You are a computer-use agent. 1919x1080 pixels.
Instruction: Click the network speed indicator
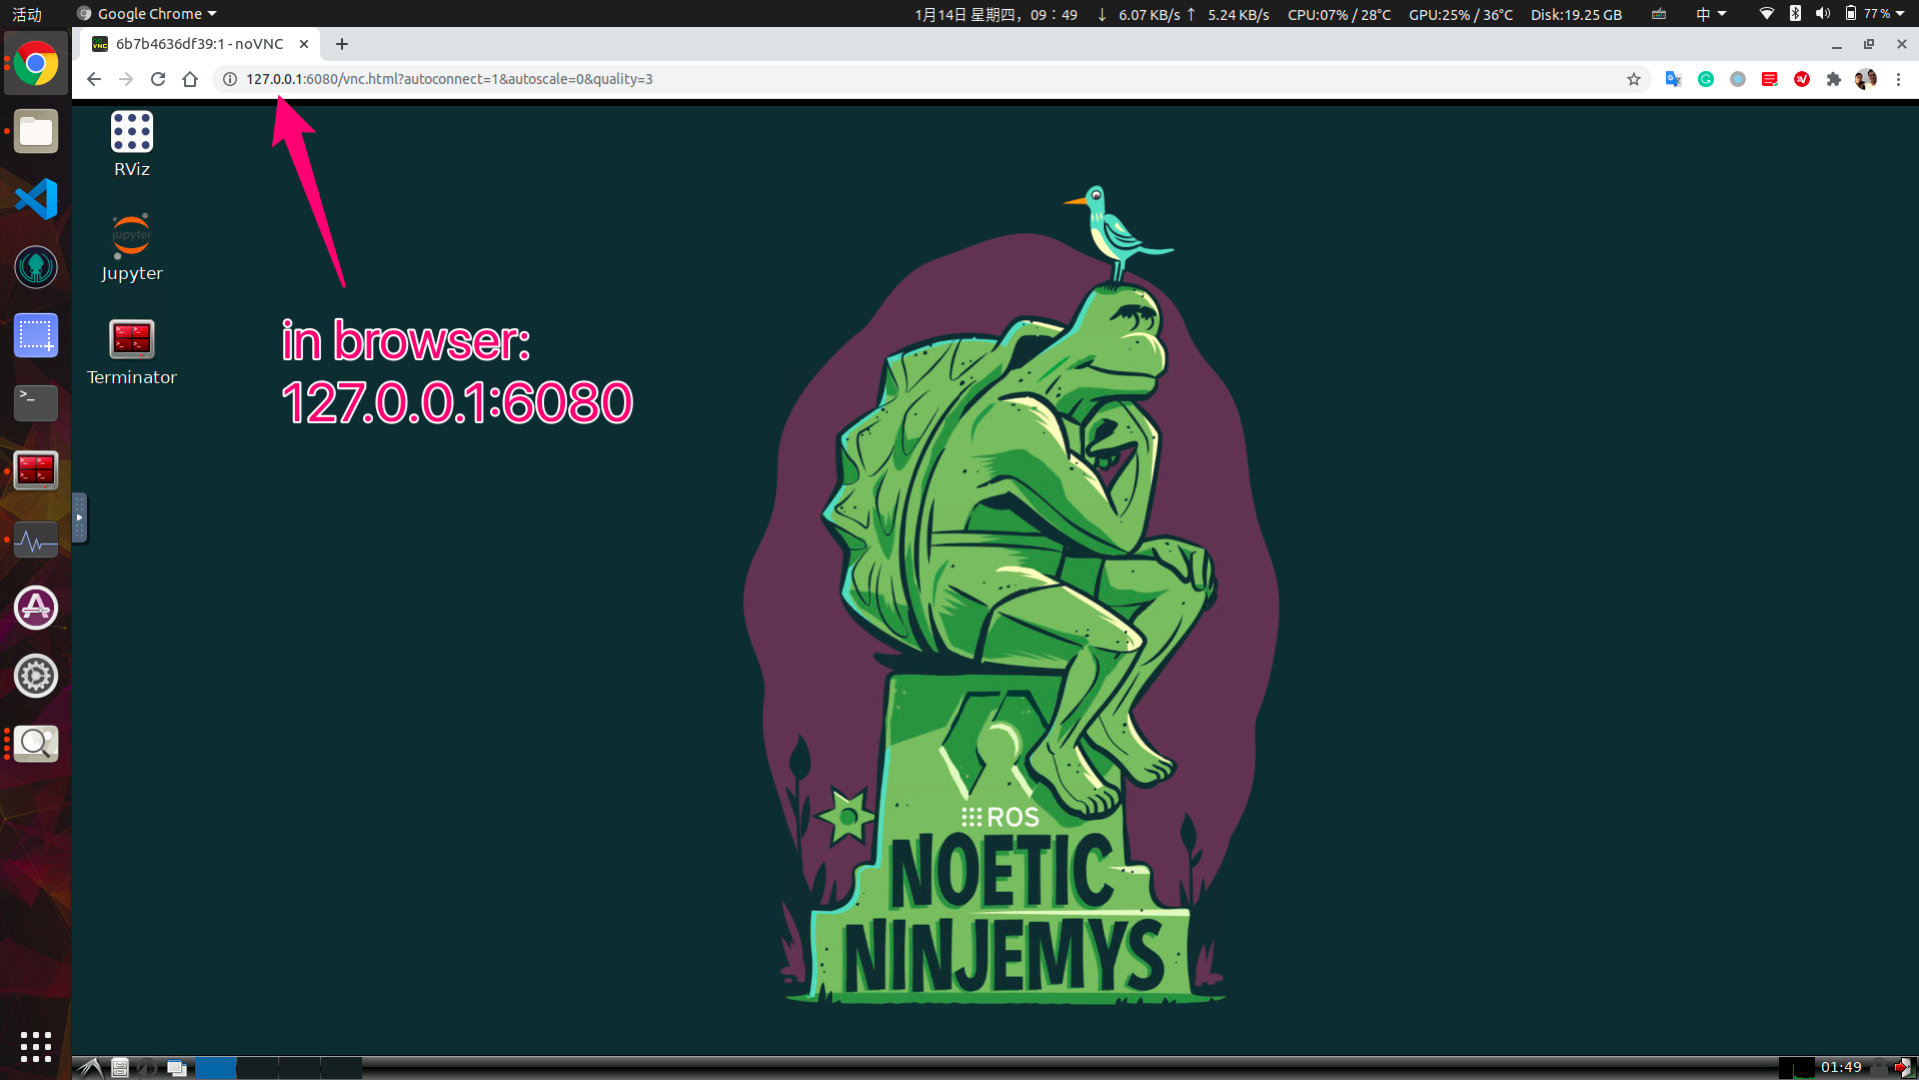click(1182, 14)
